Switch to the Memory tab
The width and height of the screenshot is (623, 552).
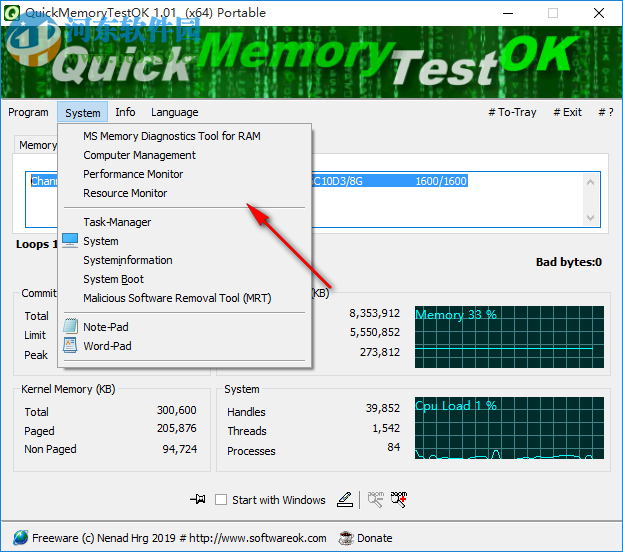[x=37, y=145]
